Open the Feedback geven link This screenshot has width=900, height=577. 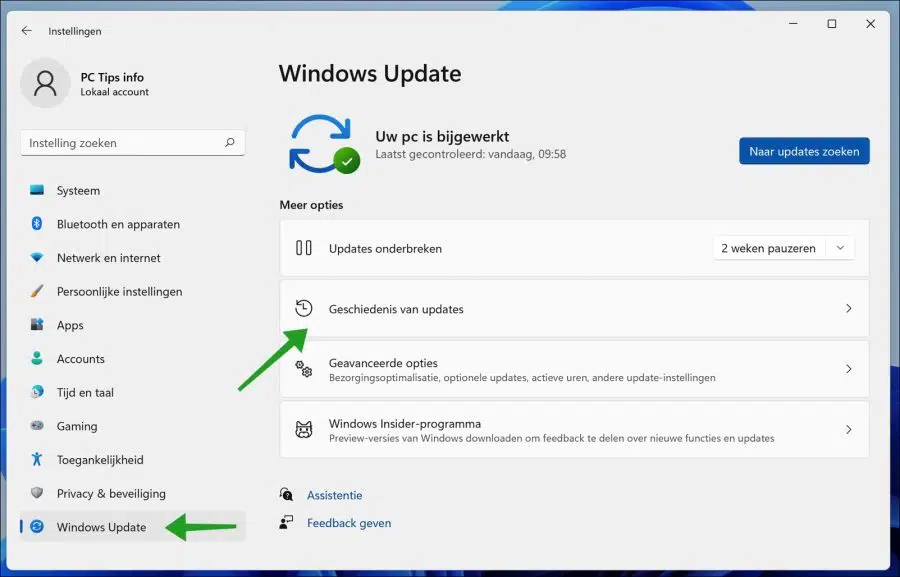[349, 523]
